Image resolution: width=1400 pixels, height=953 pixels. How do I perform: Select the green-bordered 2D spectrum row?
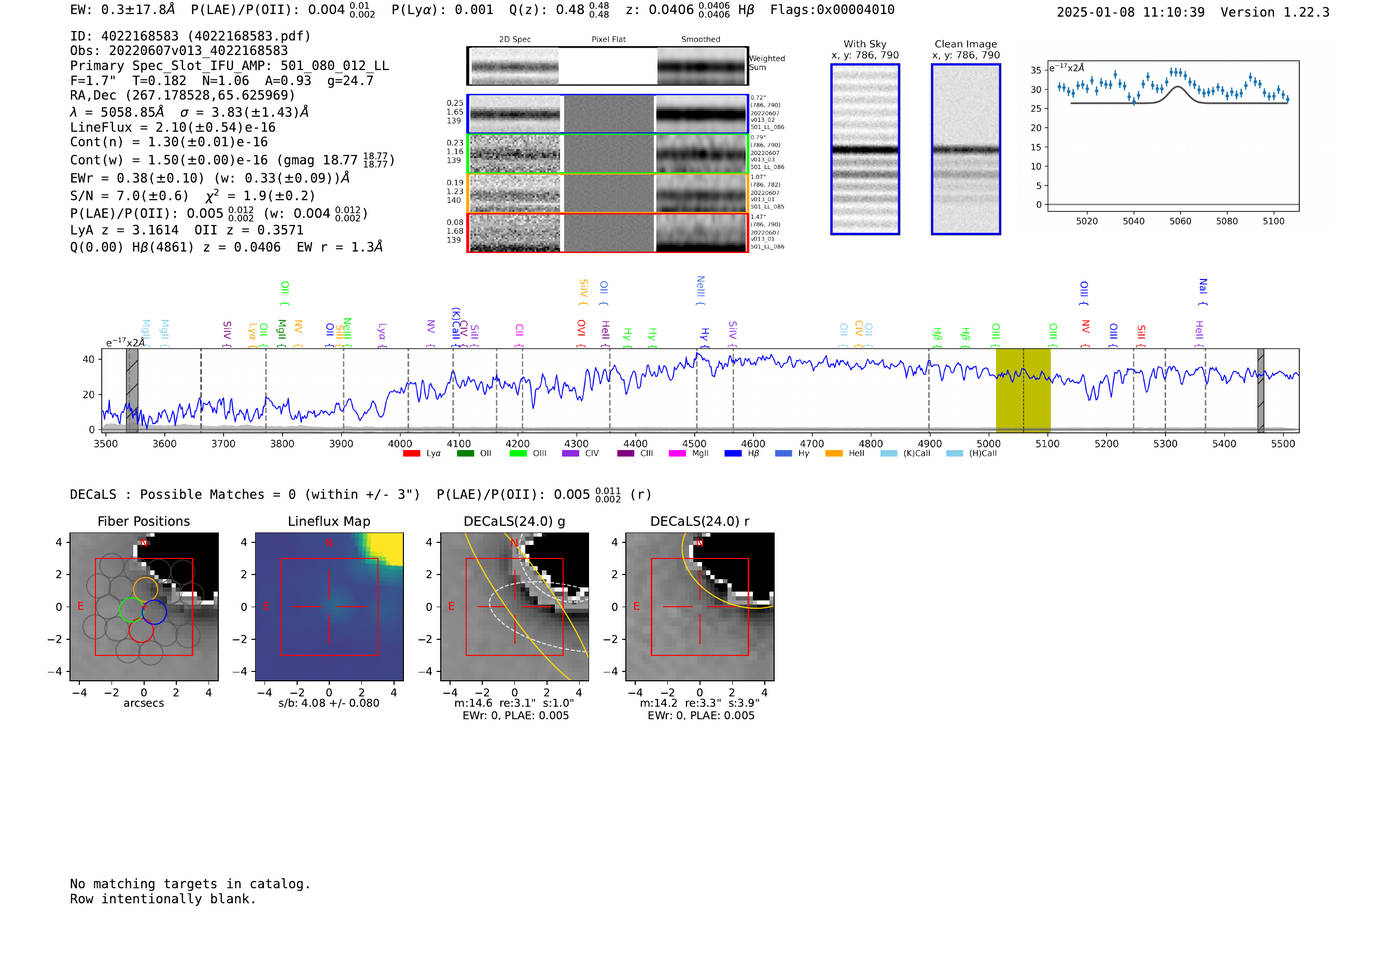pyautogui.click(x=608, y=153)
